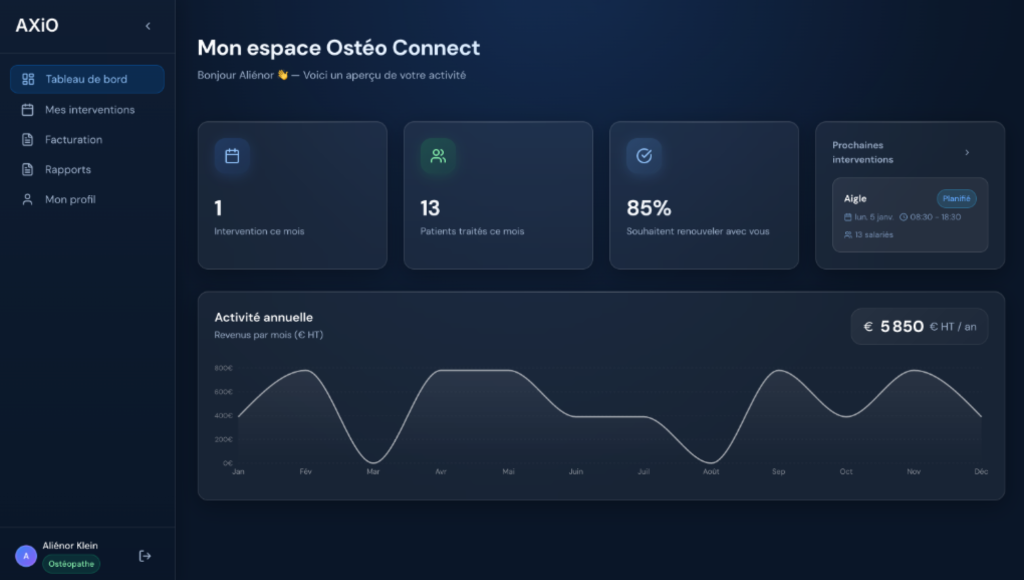Image resolution: width=1024 pixels, height=580 pixels.
Task: Click the Prochaines interventions heading
Action: [863, 152]
